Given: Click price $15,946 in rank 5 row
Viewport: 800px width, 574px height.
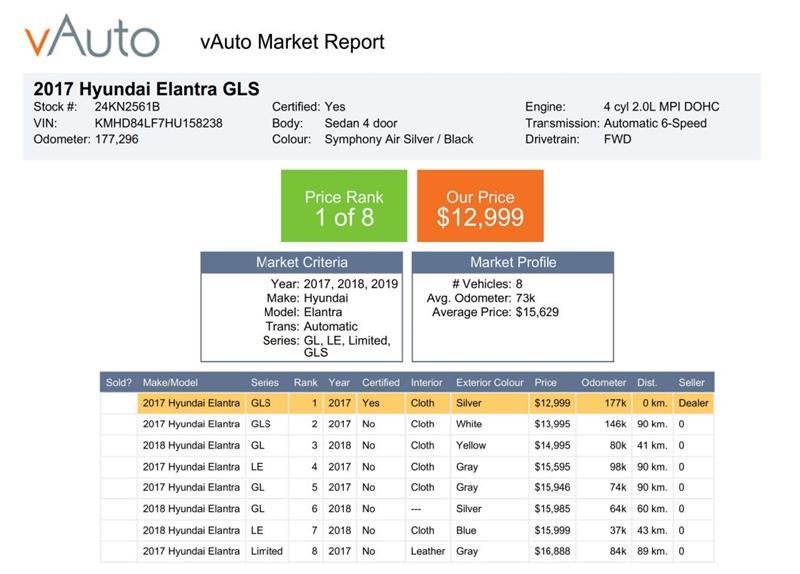Looking at the screenshot, I should pyautogui.click(x=553, y=487).
